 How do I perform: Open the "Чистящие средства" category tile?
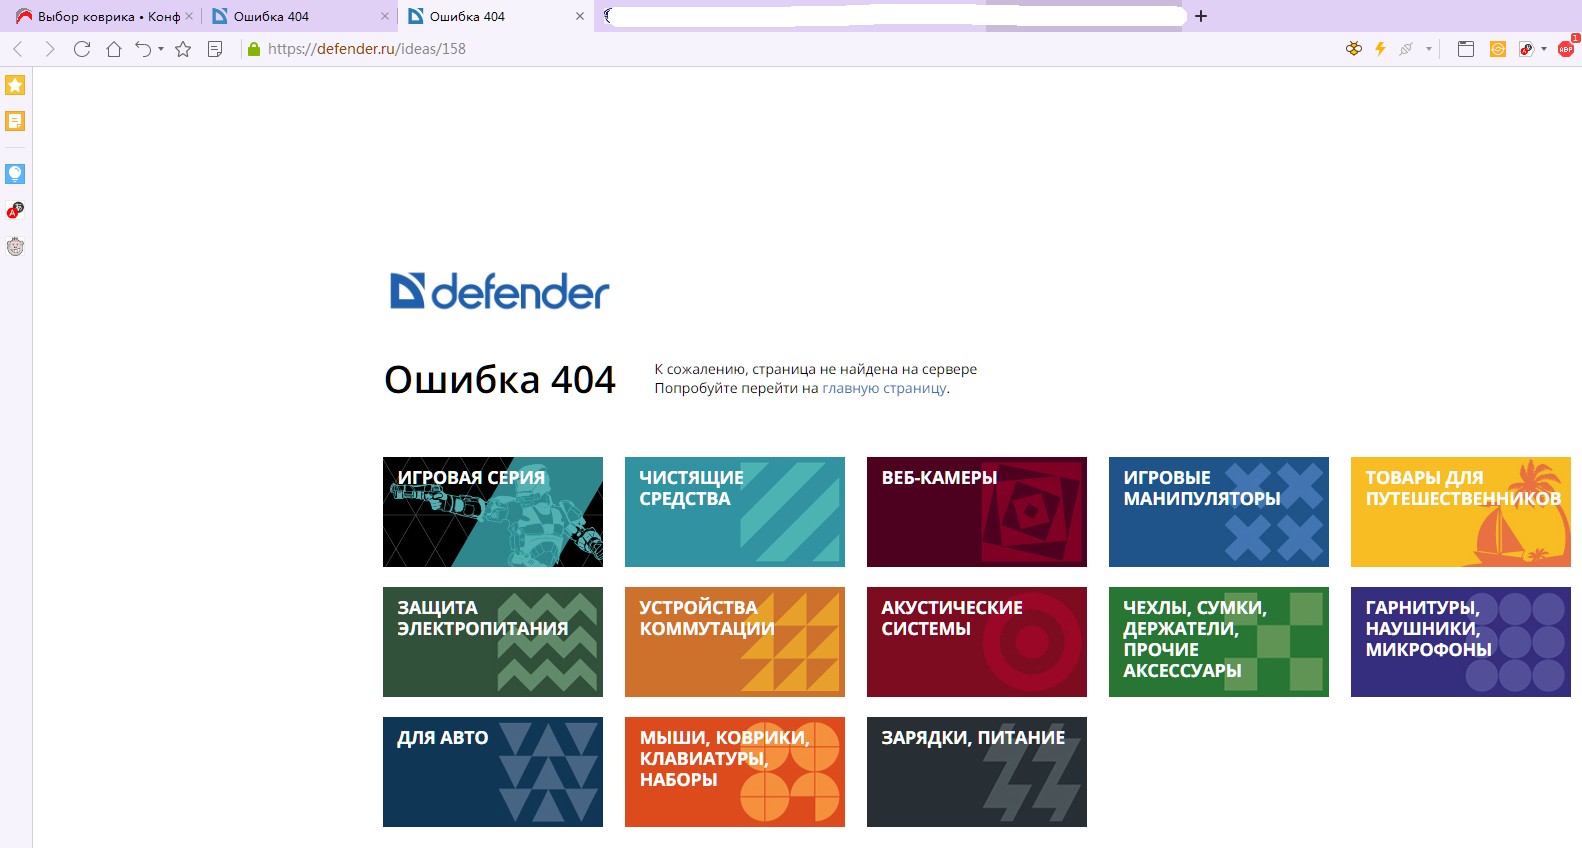(x=735, y=512)
